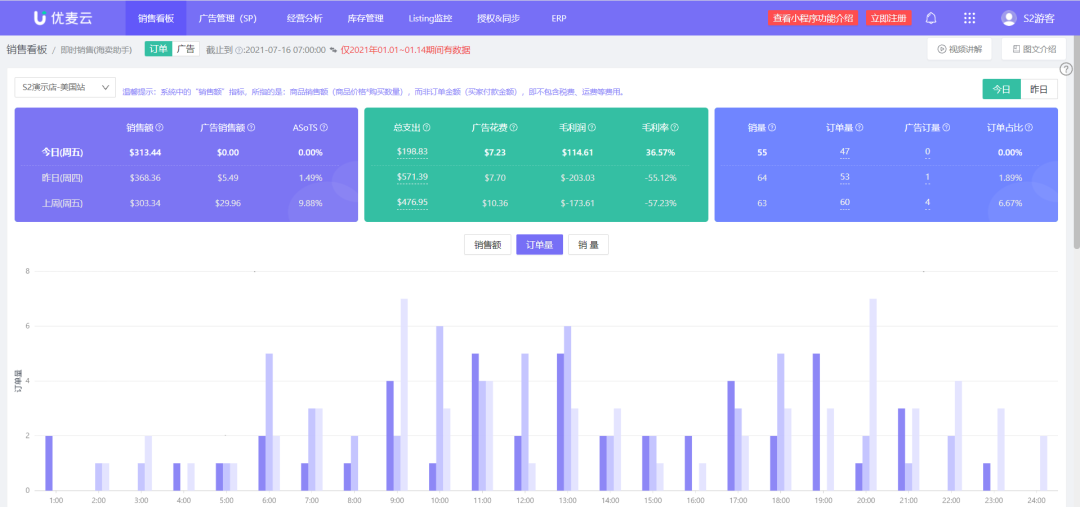This screenshot has height=507, width=1080.
Task: Click the help icon next to 销售额
Action: tap(160, 128)
